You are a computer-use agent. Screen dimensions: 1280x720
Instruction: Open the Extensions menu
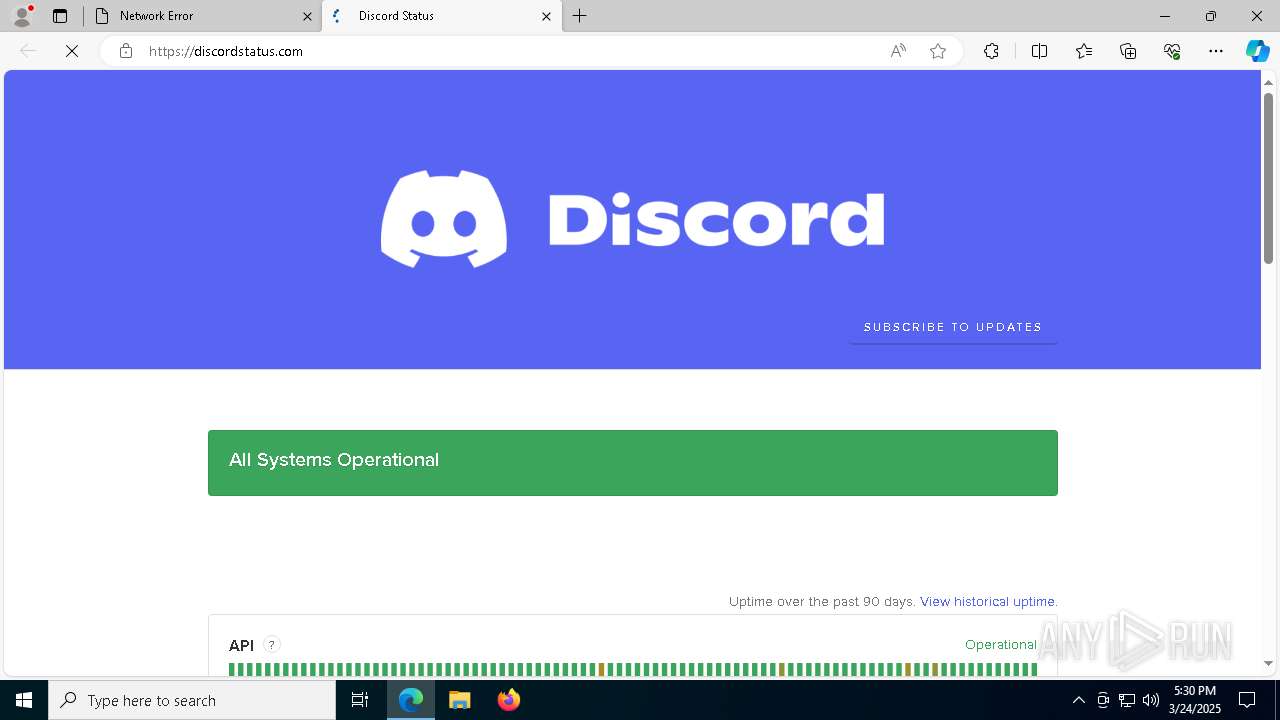point(991,51)
